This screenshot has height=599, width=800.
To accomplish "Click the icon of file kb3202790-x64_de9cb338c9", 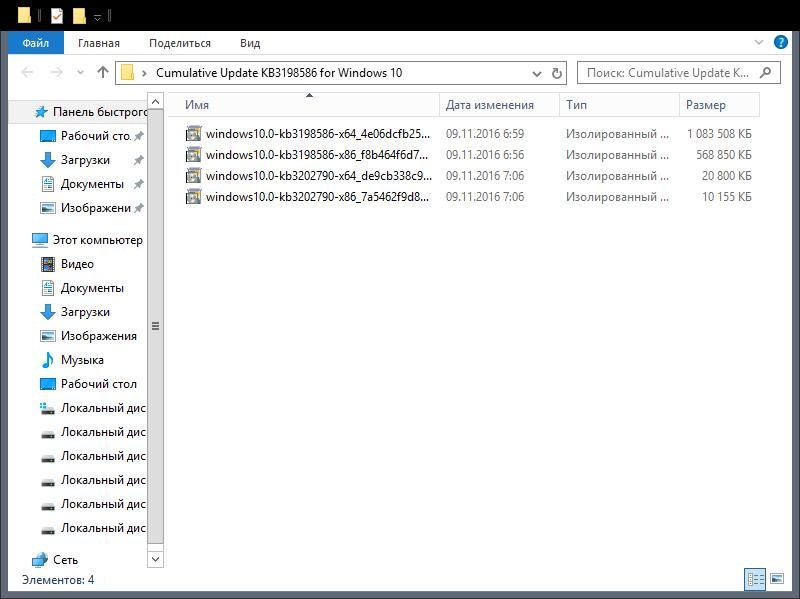I will [x=193, y=176].
